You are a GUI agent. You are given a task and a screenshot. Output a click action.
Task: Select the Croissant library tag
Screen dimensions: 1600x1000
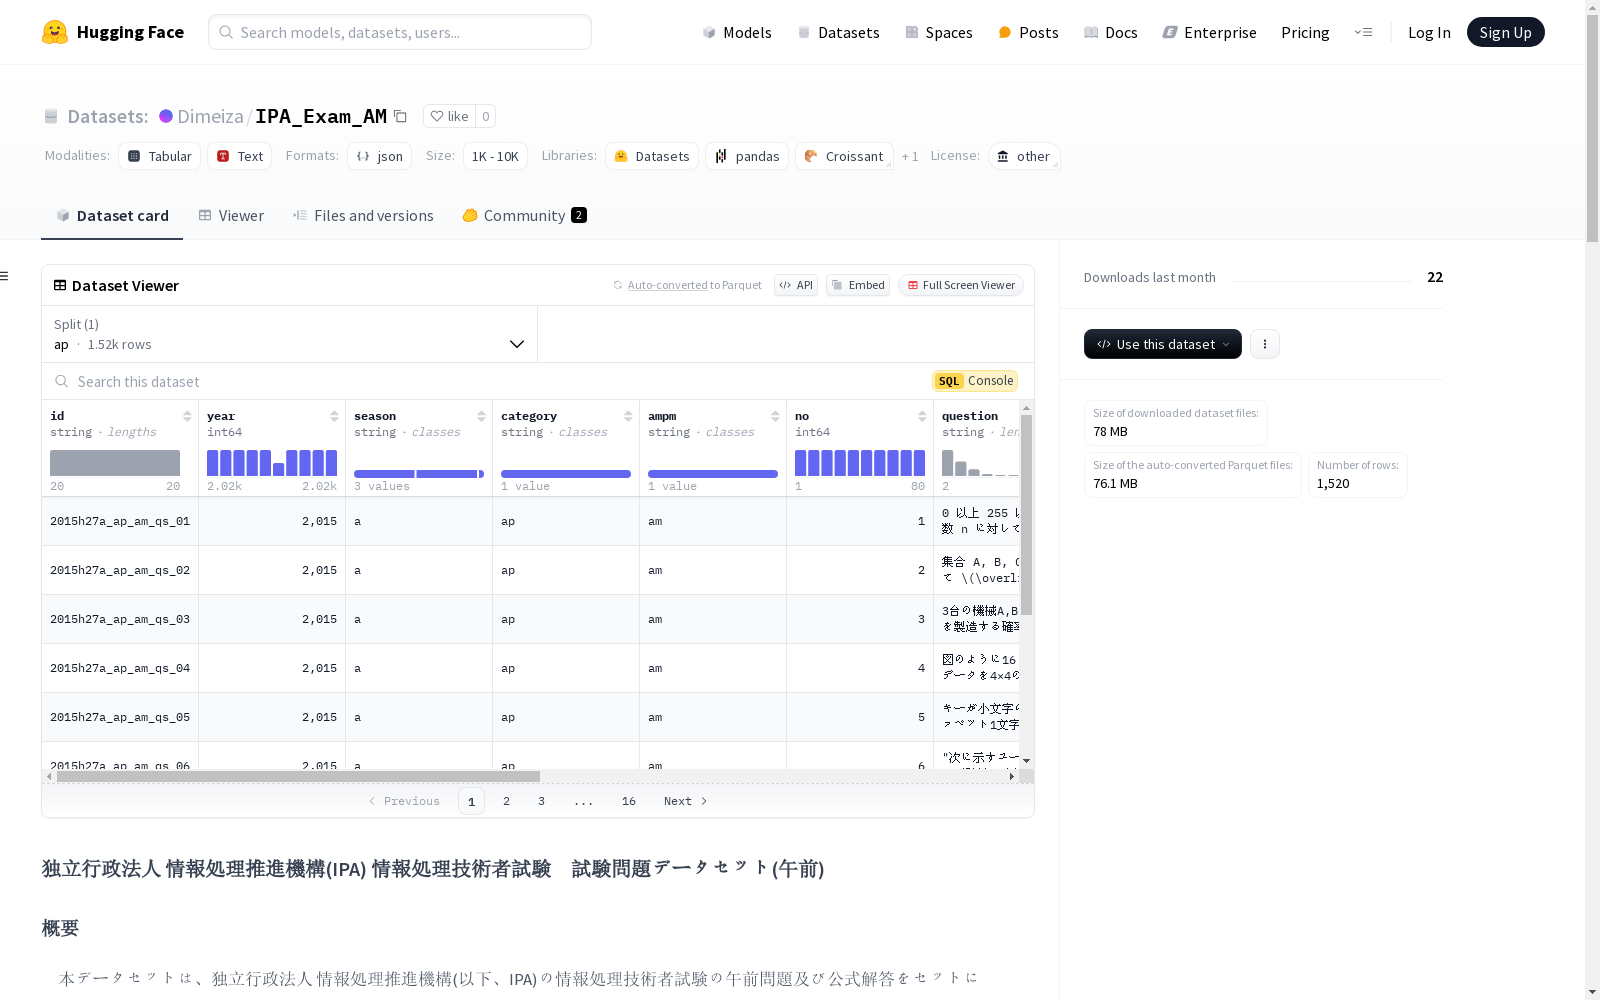point(844,156)
